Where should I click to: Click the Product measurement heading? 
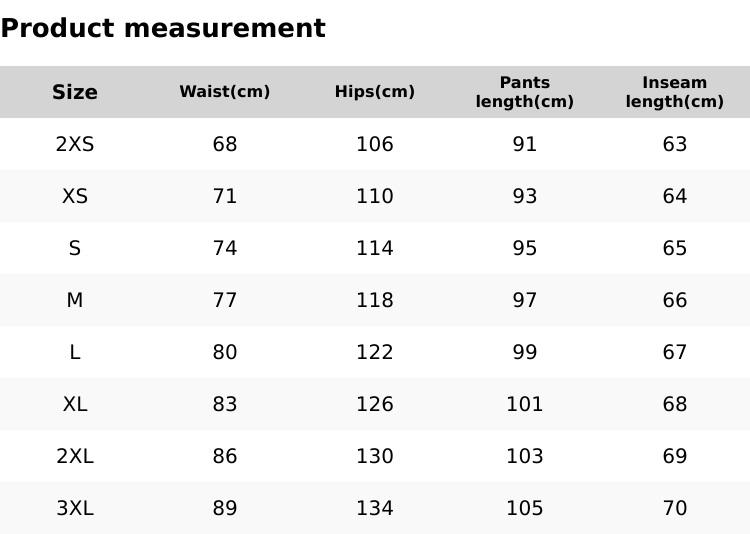pos(163,29)
